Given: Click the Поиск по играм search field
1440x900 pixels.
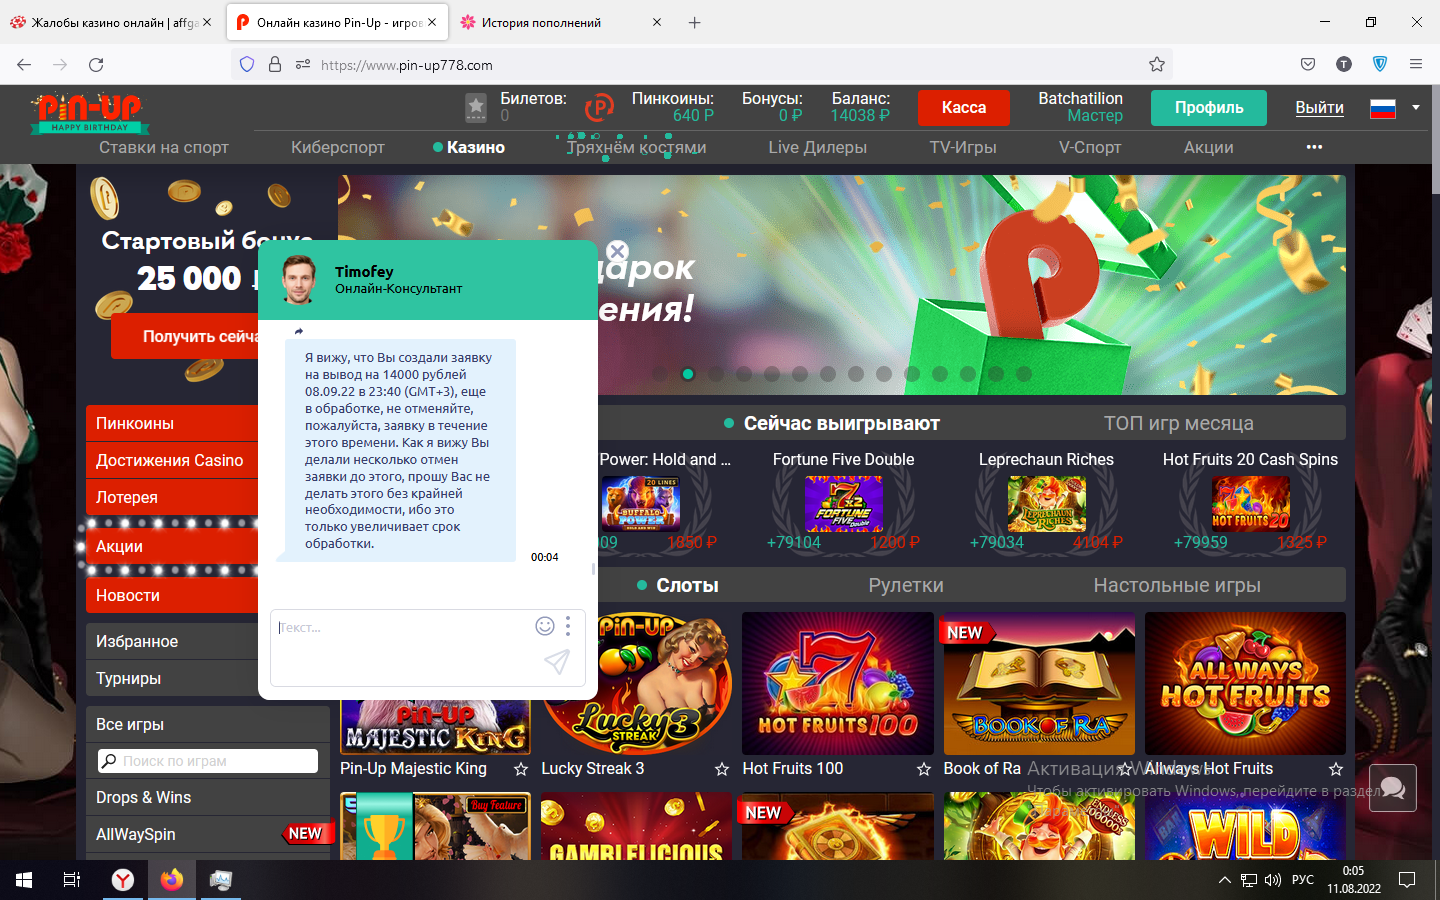Looking at the screenshot, I should click(208, 761).
